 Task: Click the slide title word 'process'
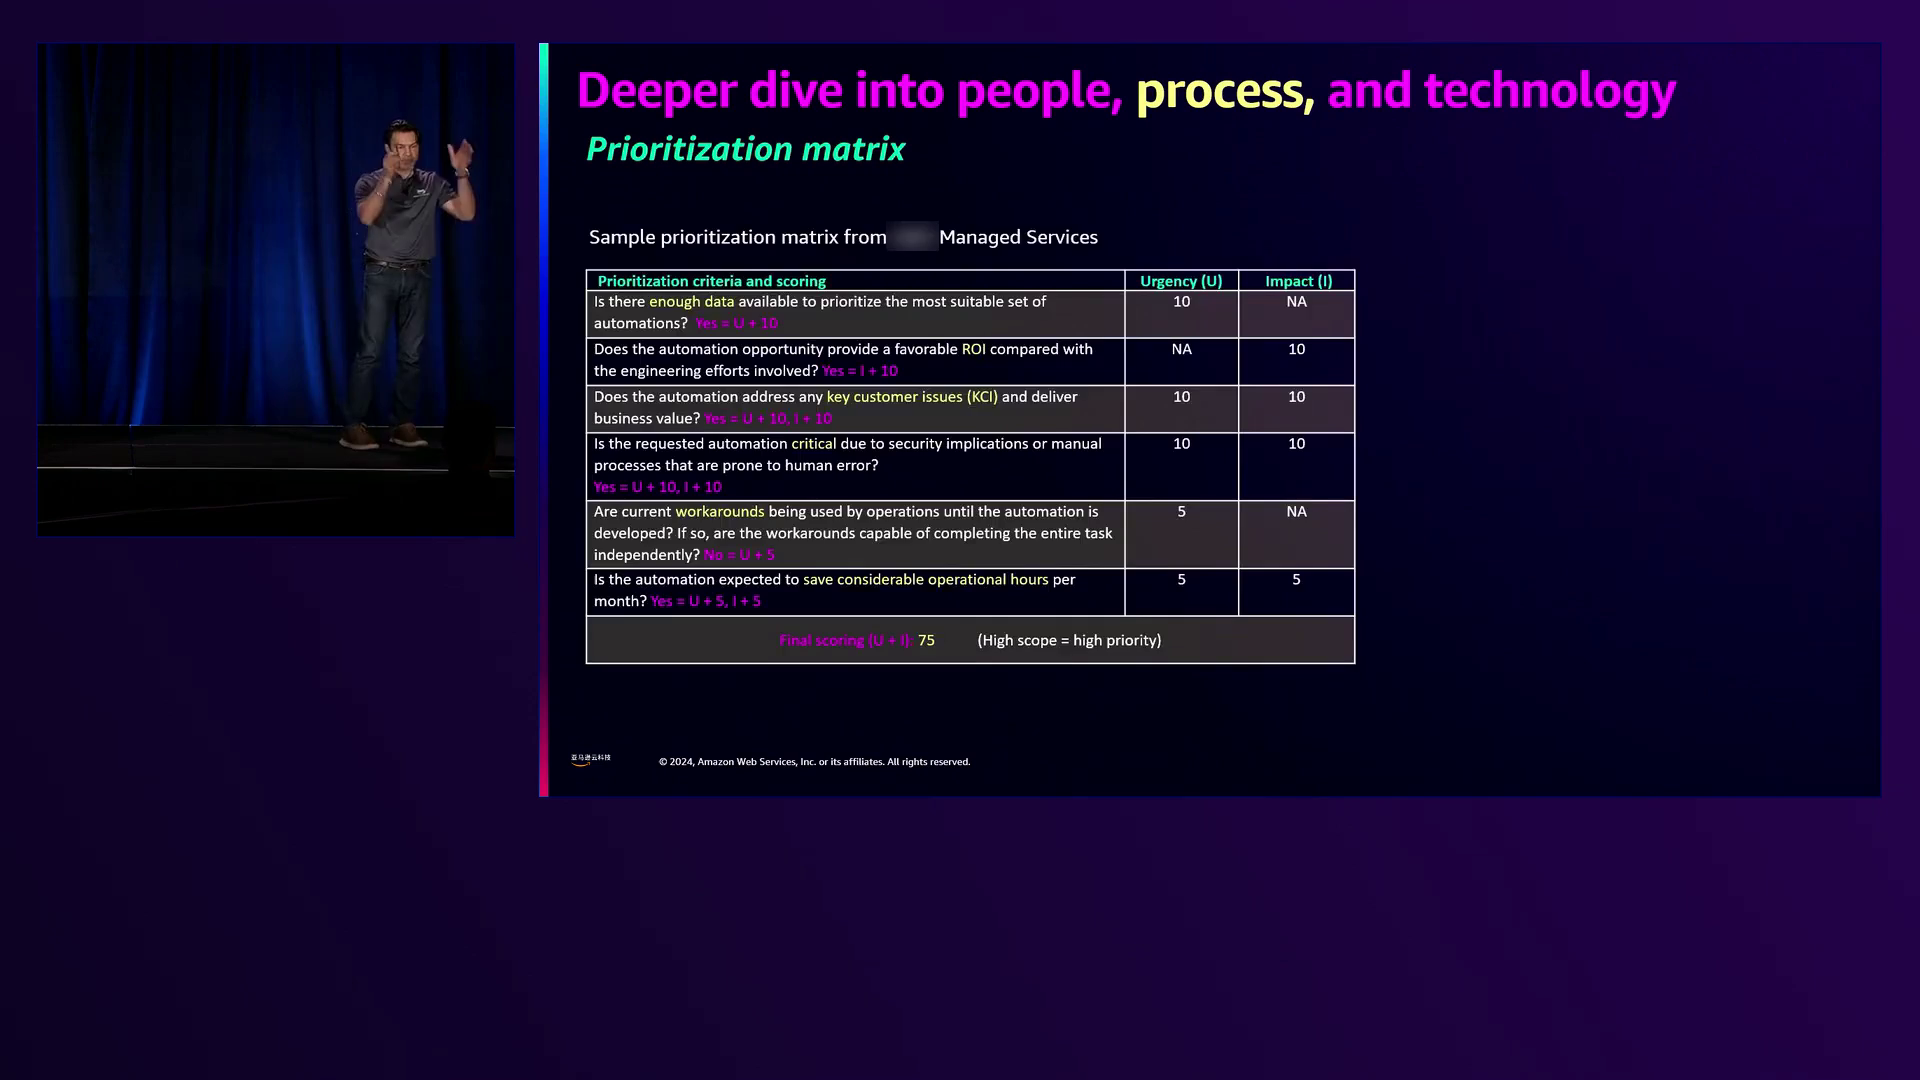pyautogui.click(x=1220, y=90)
